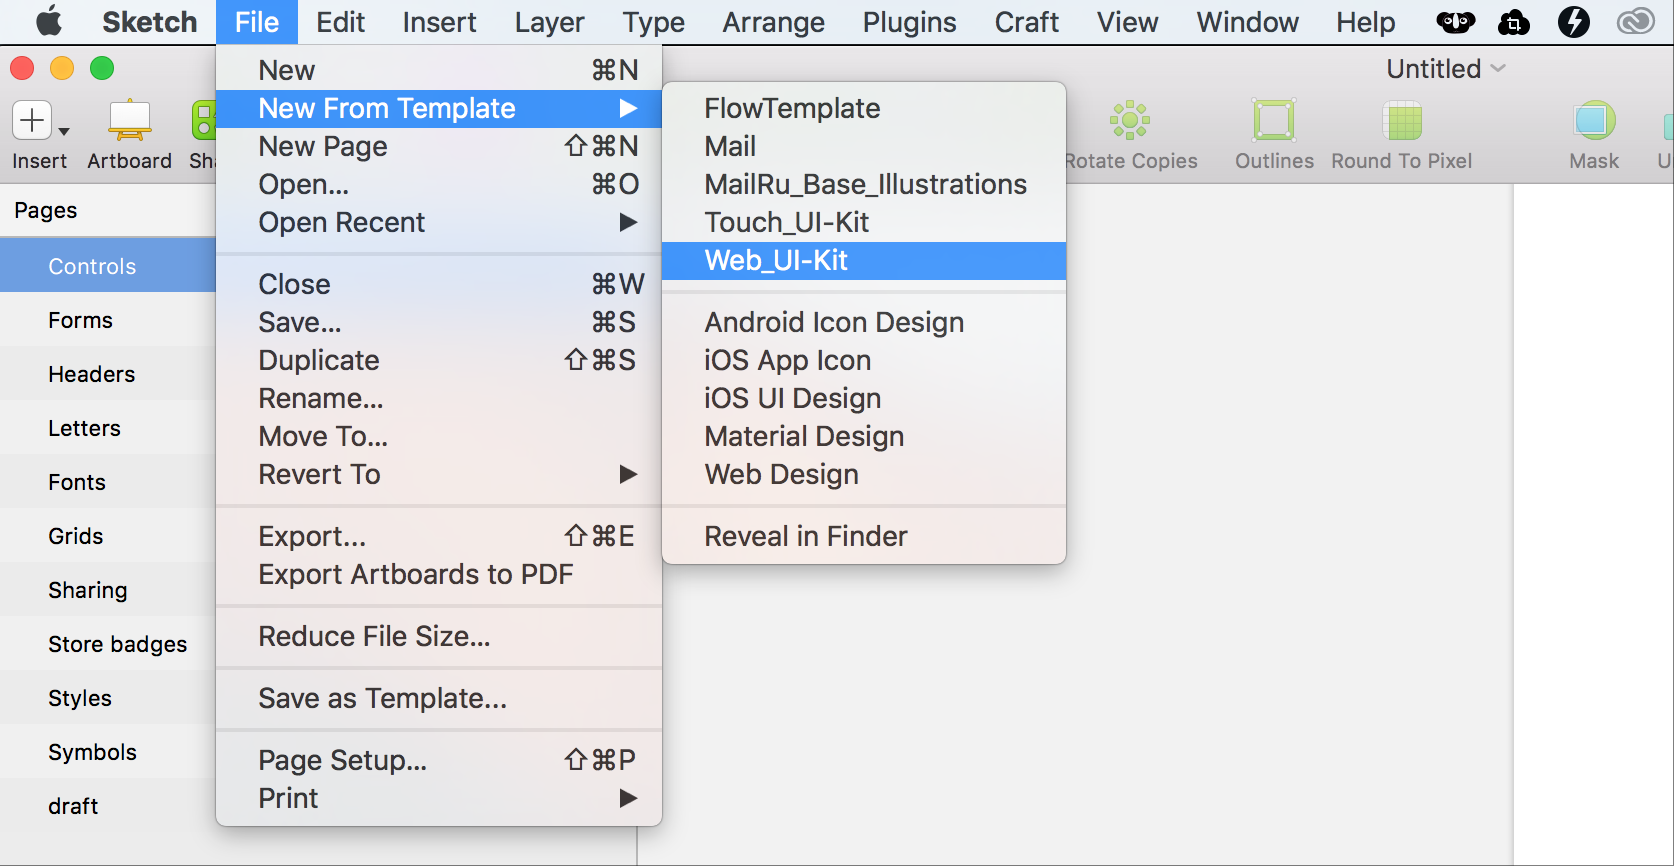
Task: Select the Forms page in sidebar
Action: (x=80, y=320)
